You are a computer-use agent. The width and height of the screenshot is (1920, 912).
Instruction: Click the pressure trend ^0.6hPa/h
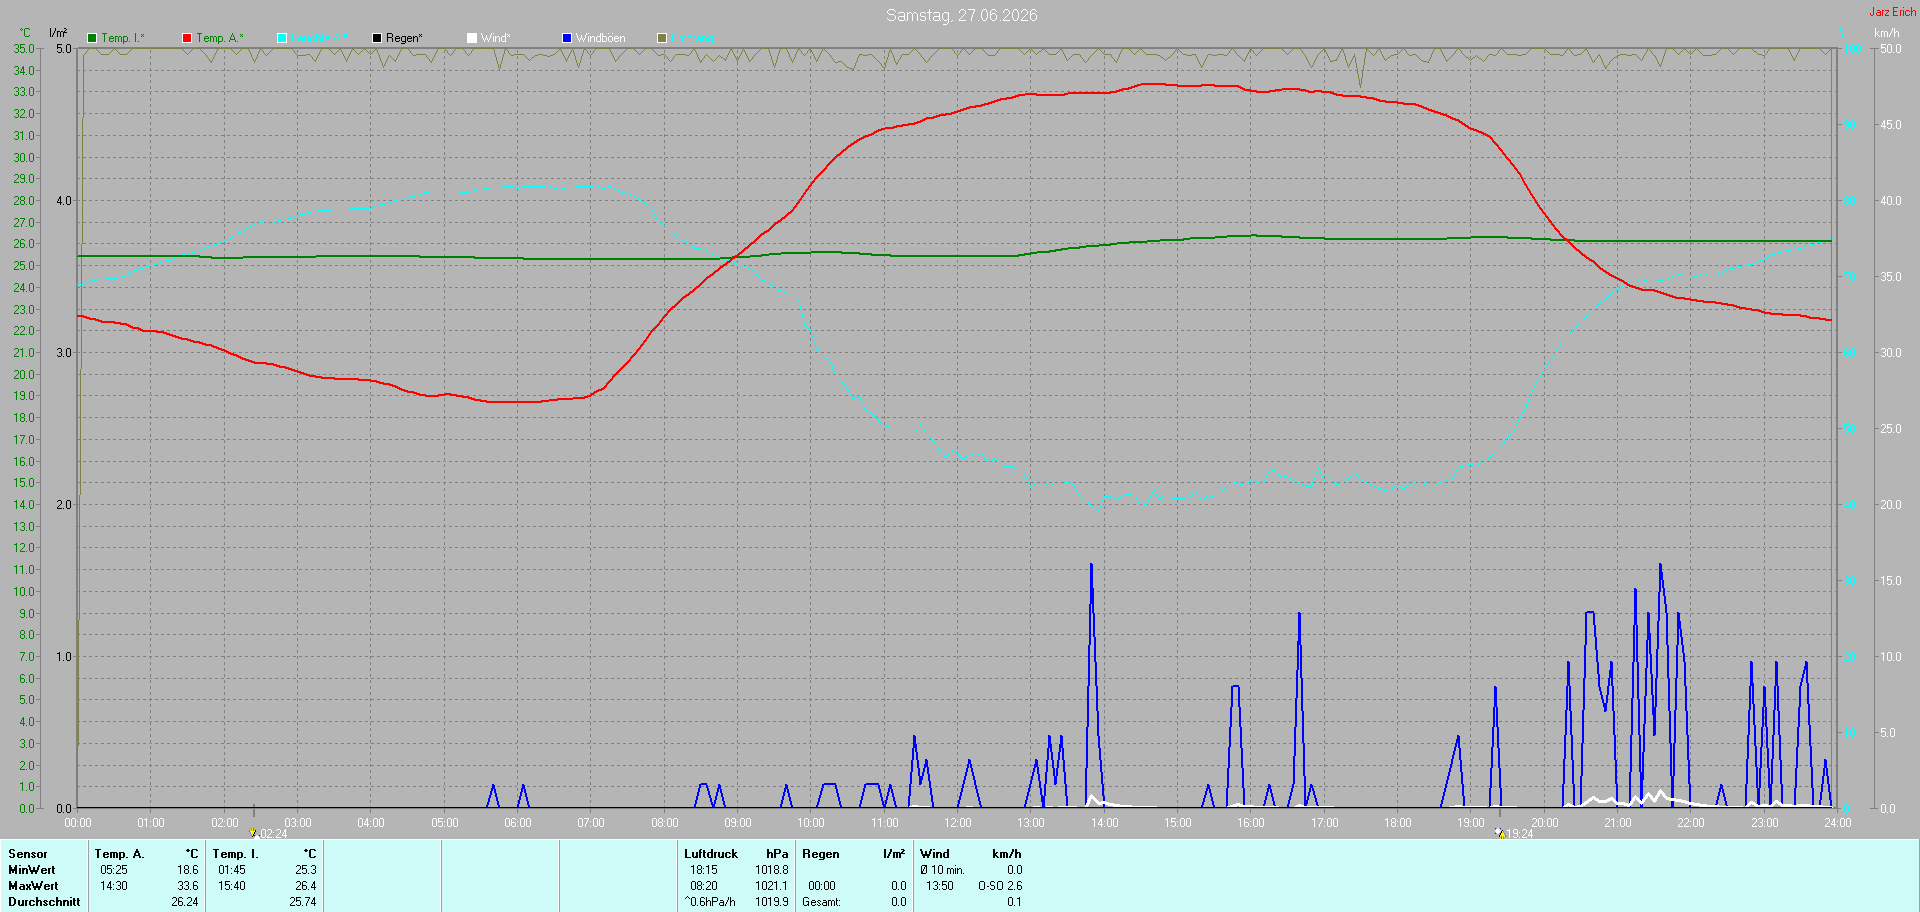(710, 902)
